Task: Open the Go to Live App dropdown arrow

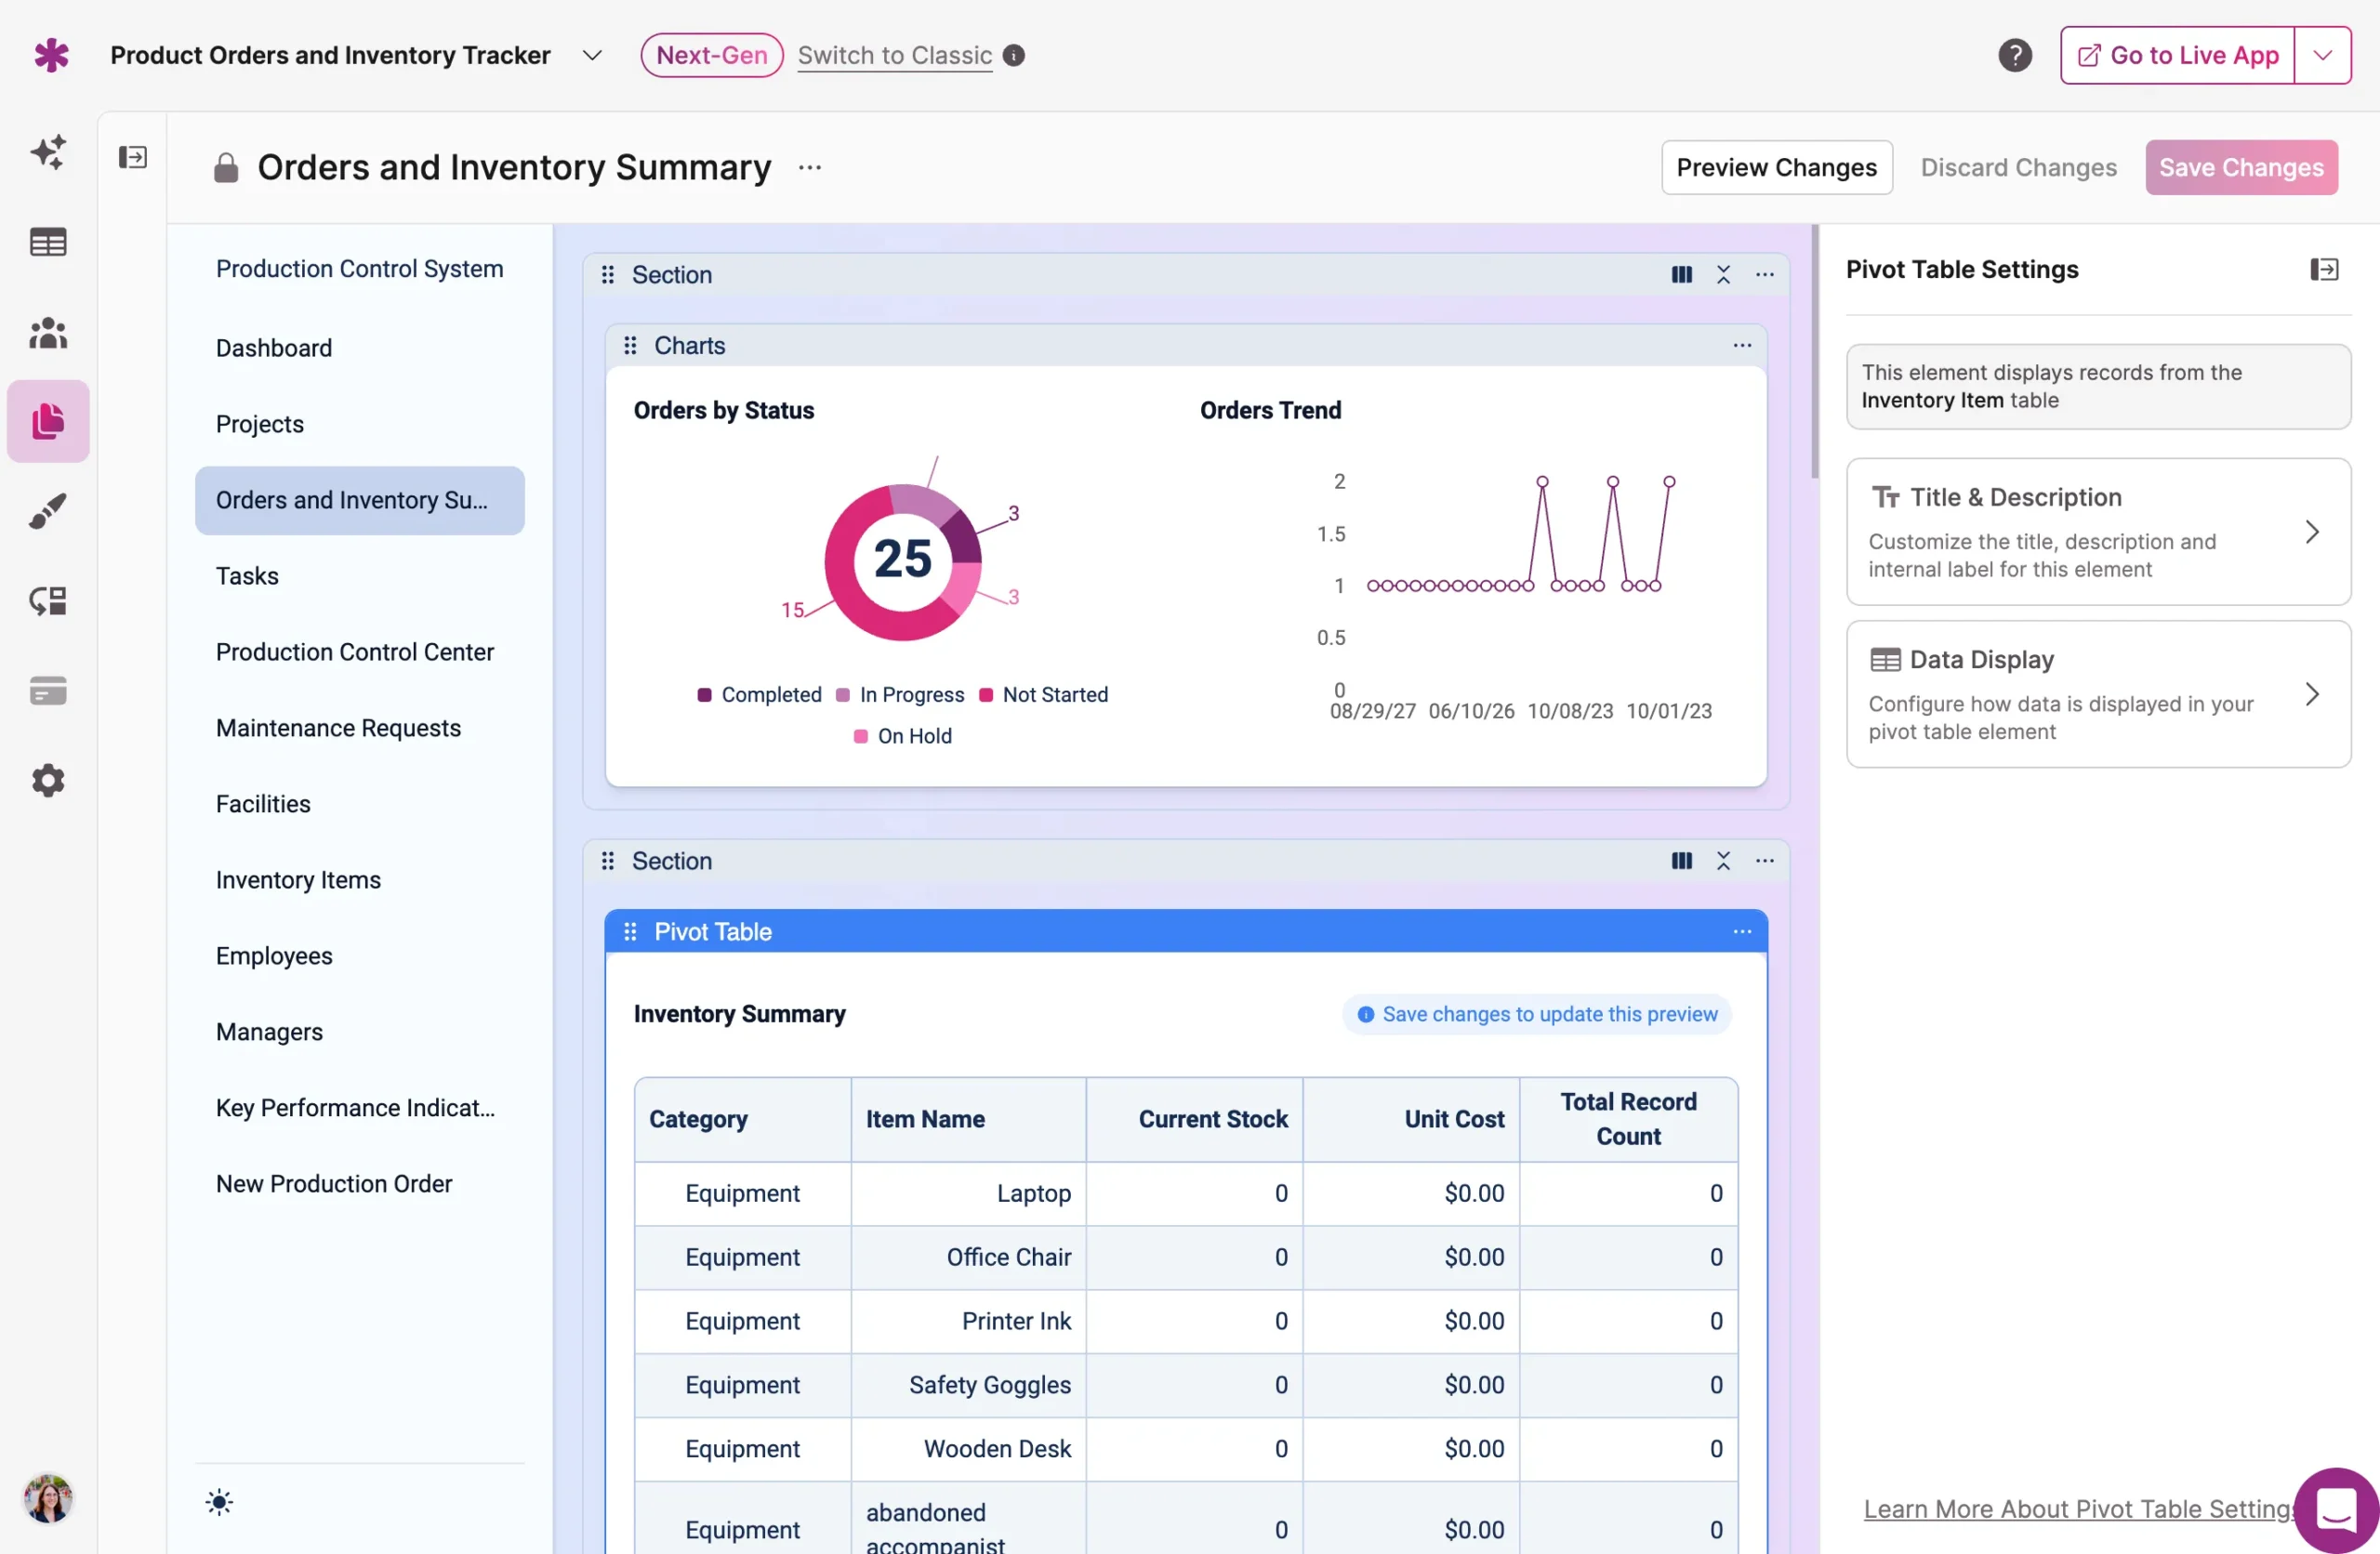Action: [2322, 55]
